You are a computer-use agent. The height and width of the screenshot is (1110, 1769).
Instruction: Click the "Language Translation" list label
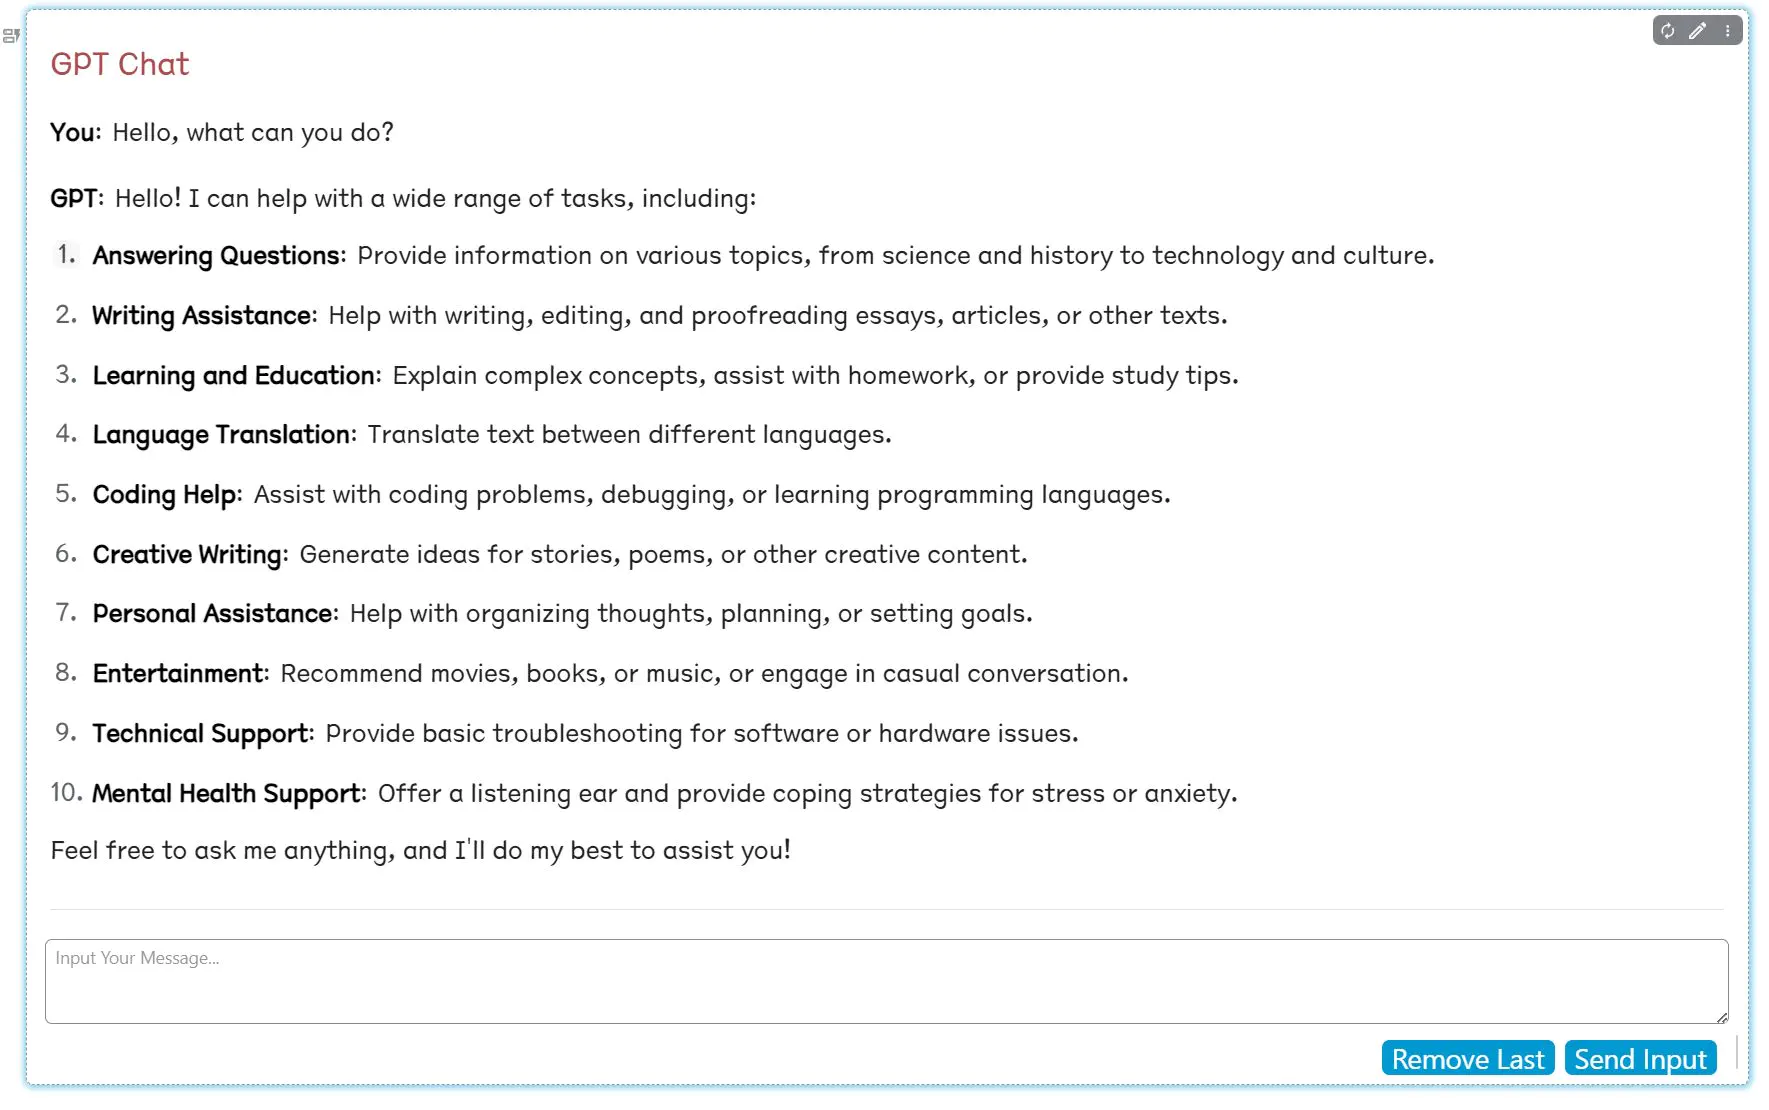pos(221,435)
